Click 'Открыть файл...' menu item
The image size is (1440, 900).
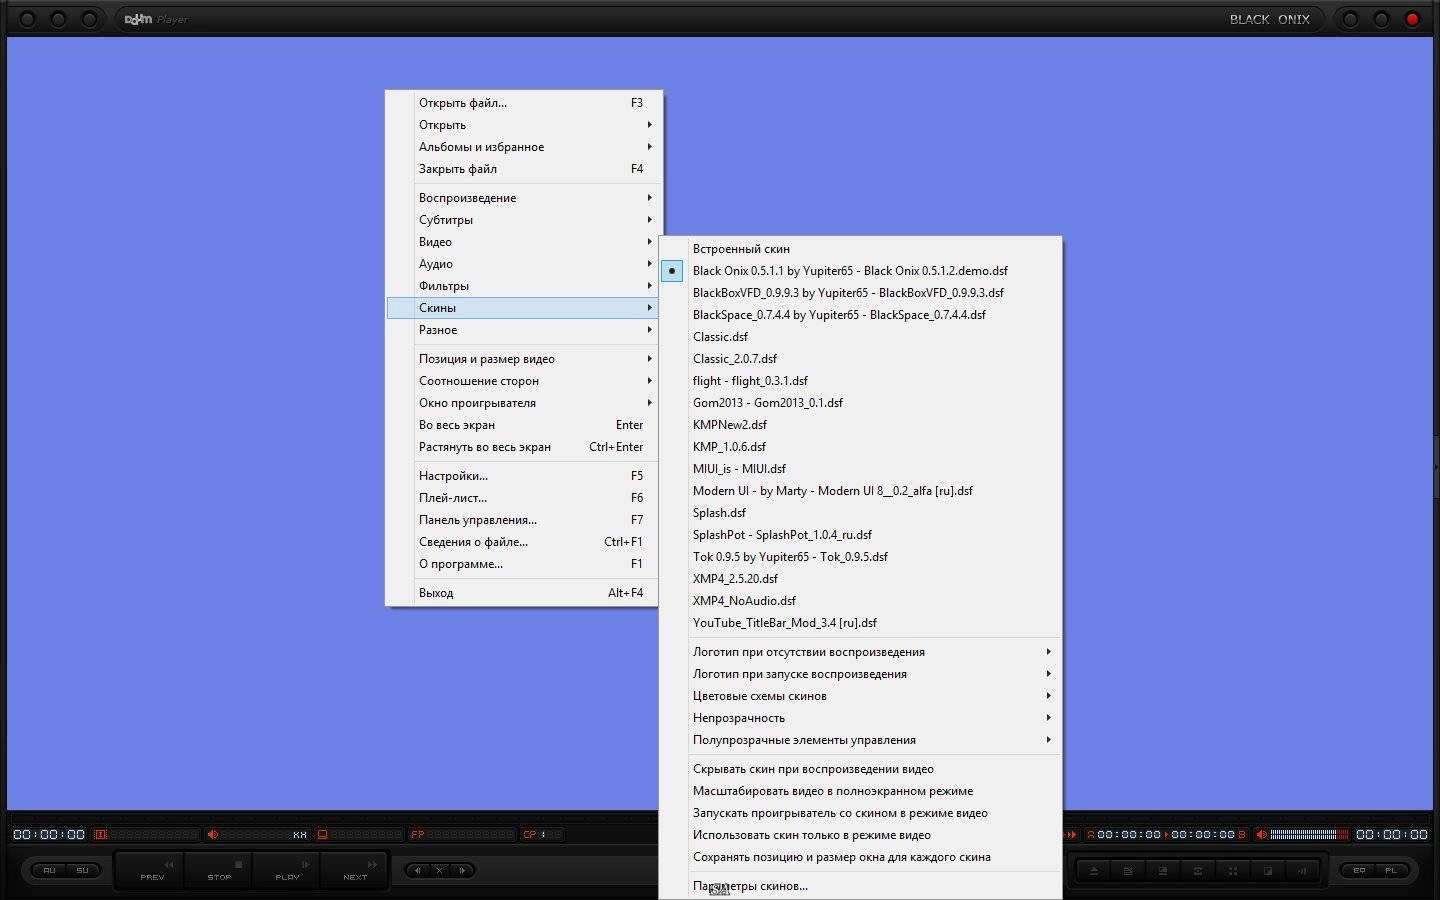point(523,103)
